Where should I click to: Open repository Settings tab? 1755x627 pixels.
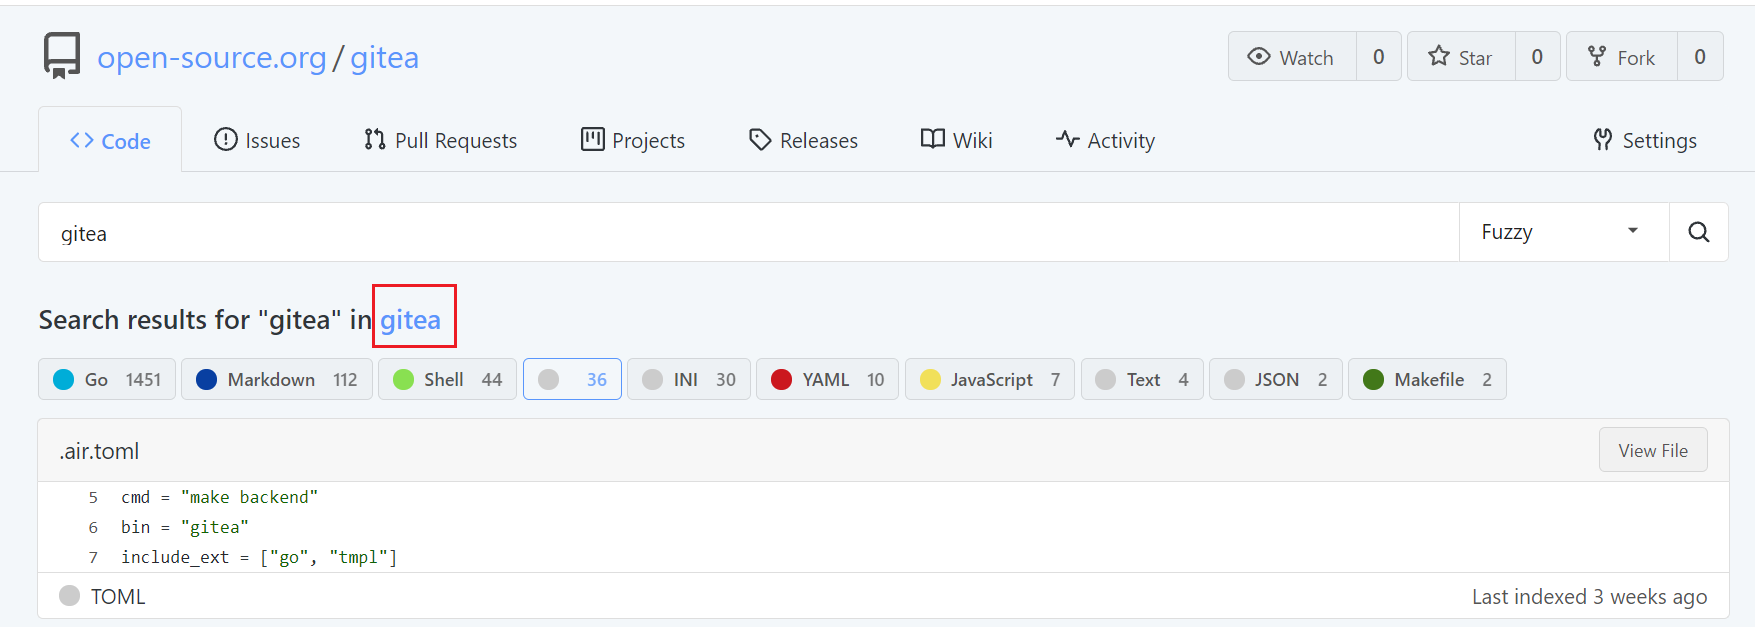pyautogui.click(x=1645, y=140)
